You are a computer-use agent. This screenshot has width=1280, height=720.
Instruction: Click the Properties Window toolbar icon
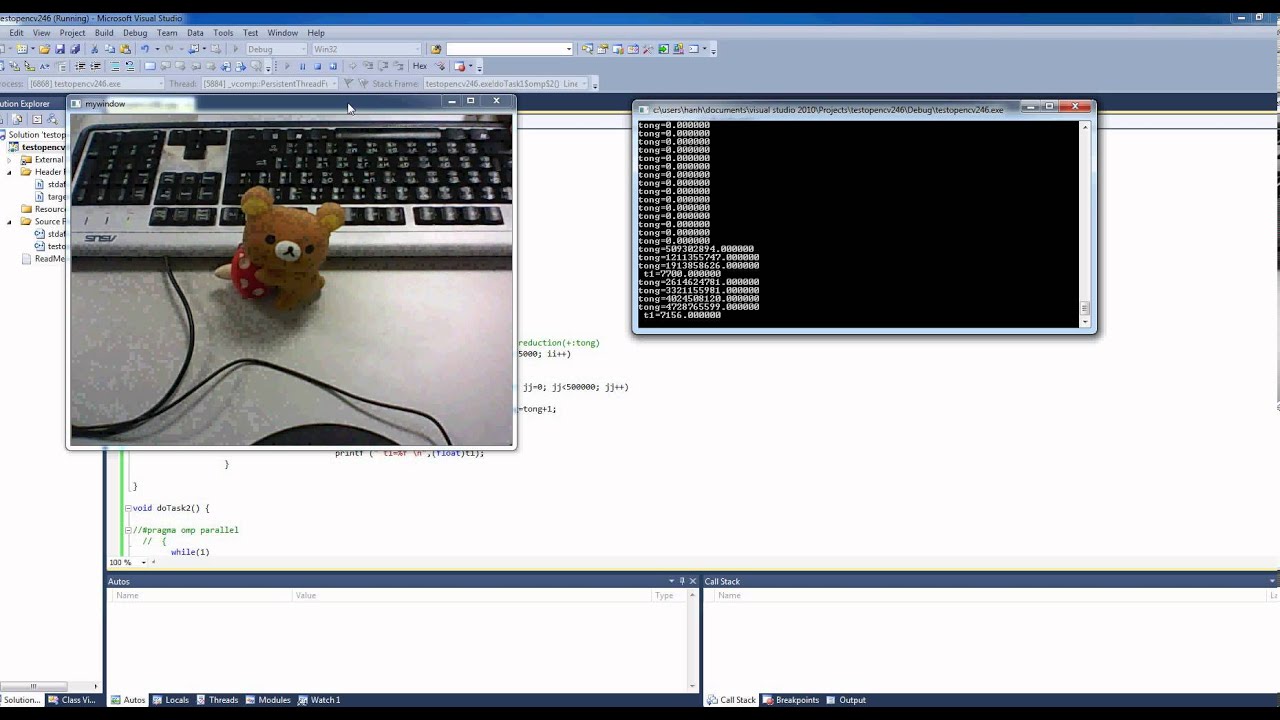point(602,49)
